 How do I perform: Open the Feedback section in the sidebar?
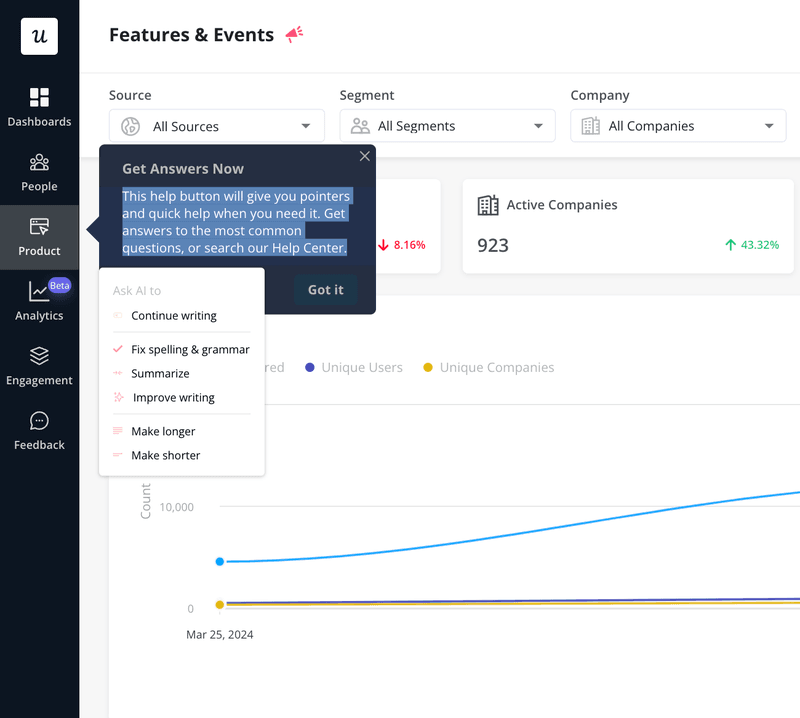(x=39, y=430)
